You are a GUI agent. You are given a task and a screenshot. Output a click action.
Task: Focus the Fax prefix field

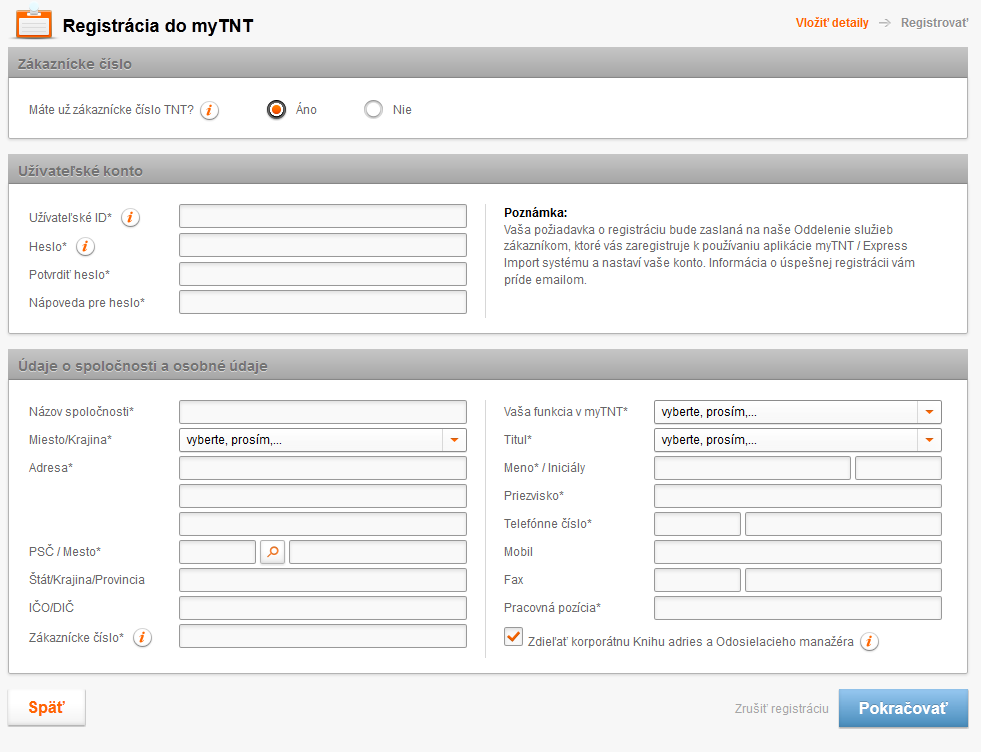pos(697,580)
